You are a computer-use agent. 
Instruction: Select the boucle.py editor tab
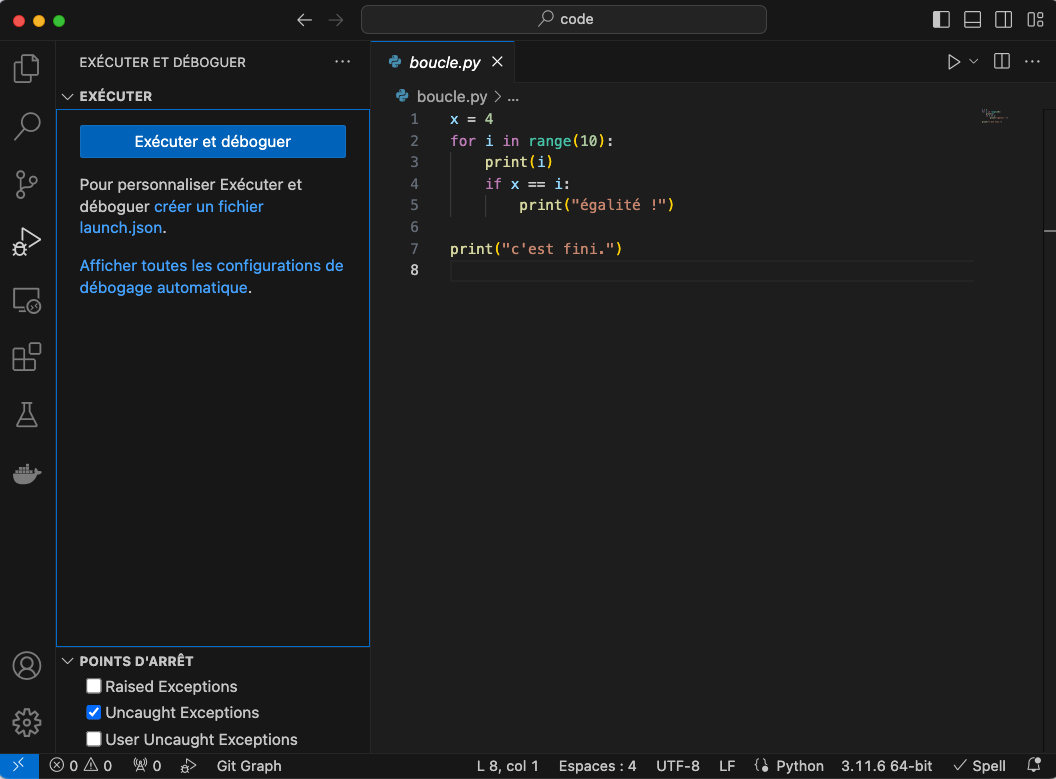point(444,62)
